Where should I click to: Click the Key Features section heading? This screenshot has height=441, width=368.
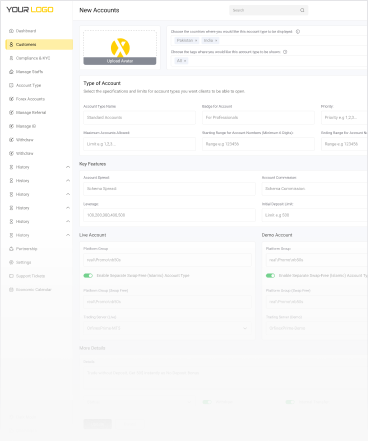click(92, 164)
